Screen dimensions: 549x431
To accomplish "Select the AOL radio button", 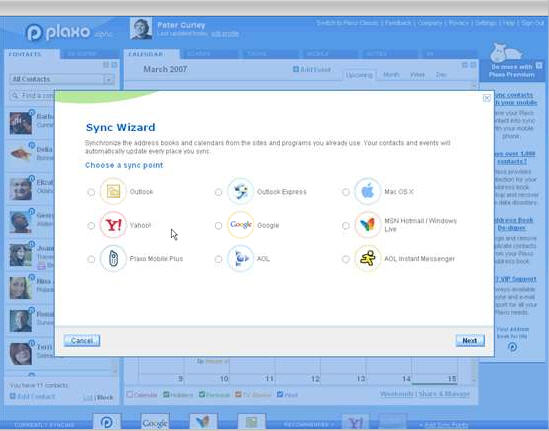I will click(x=218, y=259).
